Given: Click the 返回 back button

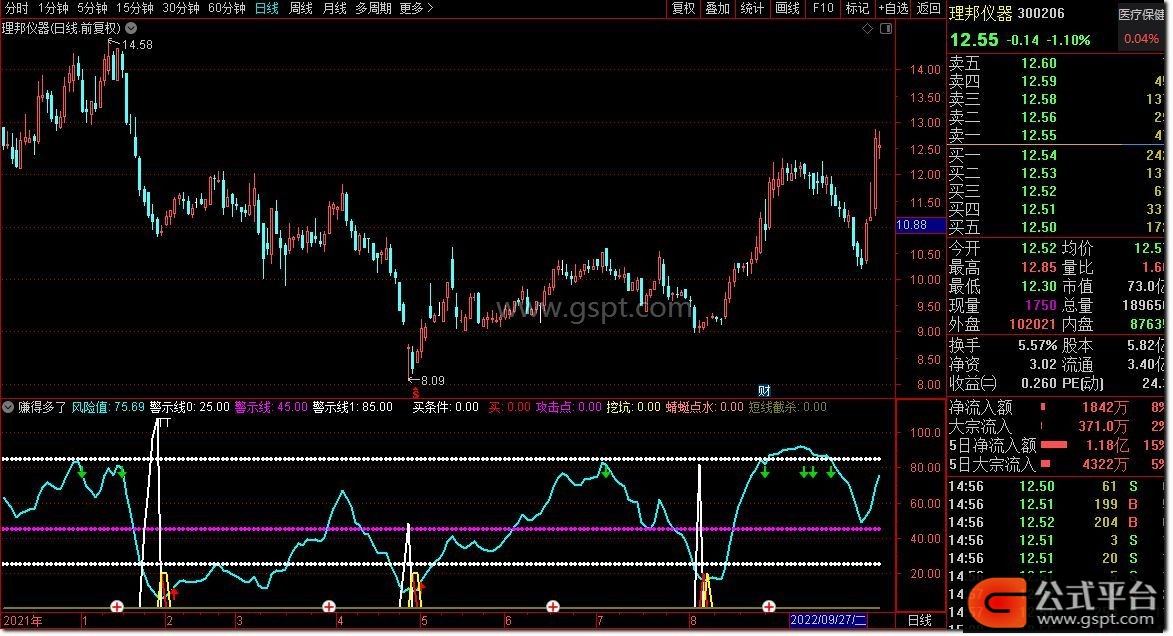Looking at the screenshot, I should click(x=928, y=8).
